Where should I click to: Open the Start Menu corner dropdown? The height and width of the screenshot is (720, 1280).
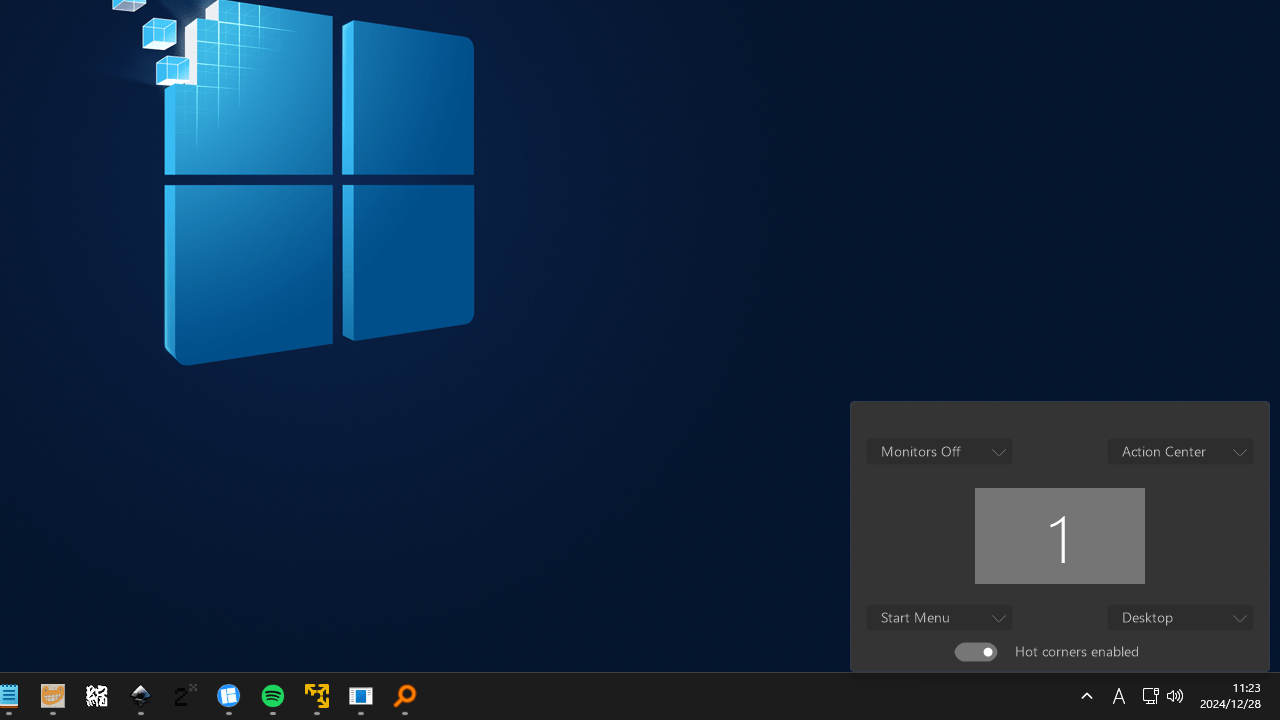coord(939,618)
